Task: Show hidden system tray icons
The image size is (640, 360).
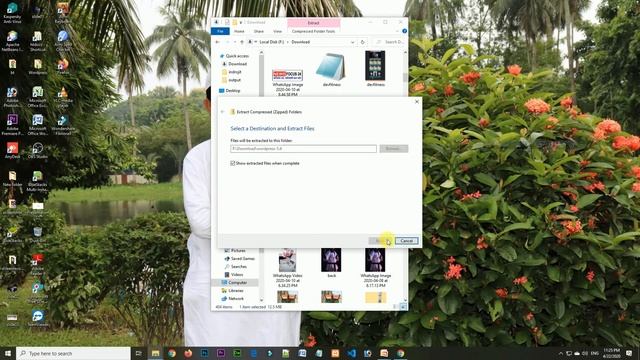Action: [560, 353]
